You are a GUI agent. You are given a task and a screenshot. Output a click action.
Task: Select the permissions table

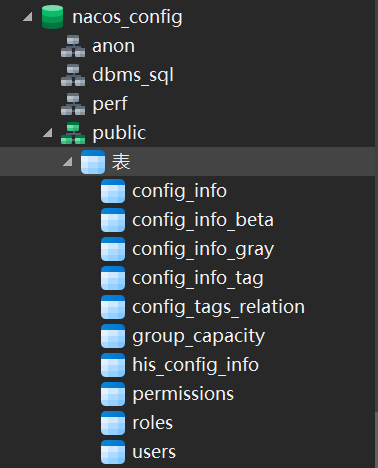click(x=183, y=395)
